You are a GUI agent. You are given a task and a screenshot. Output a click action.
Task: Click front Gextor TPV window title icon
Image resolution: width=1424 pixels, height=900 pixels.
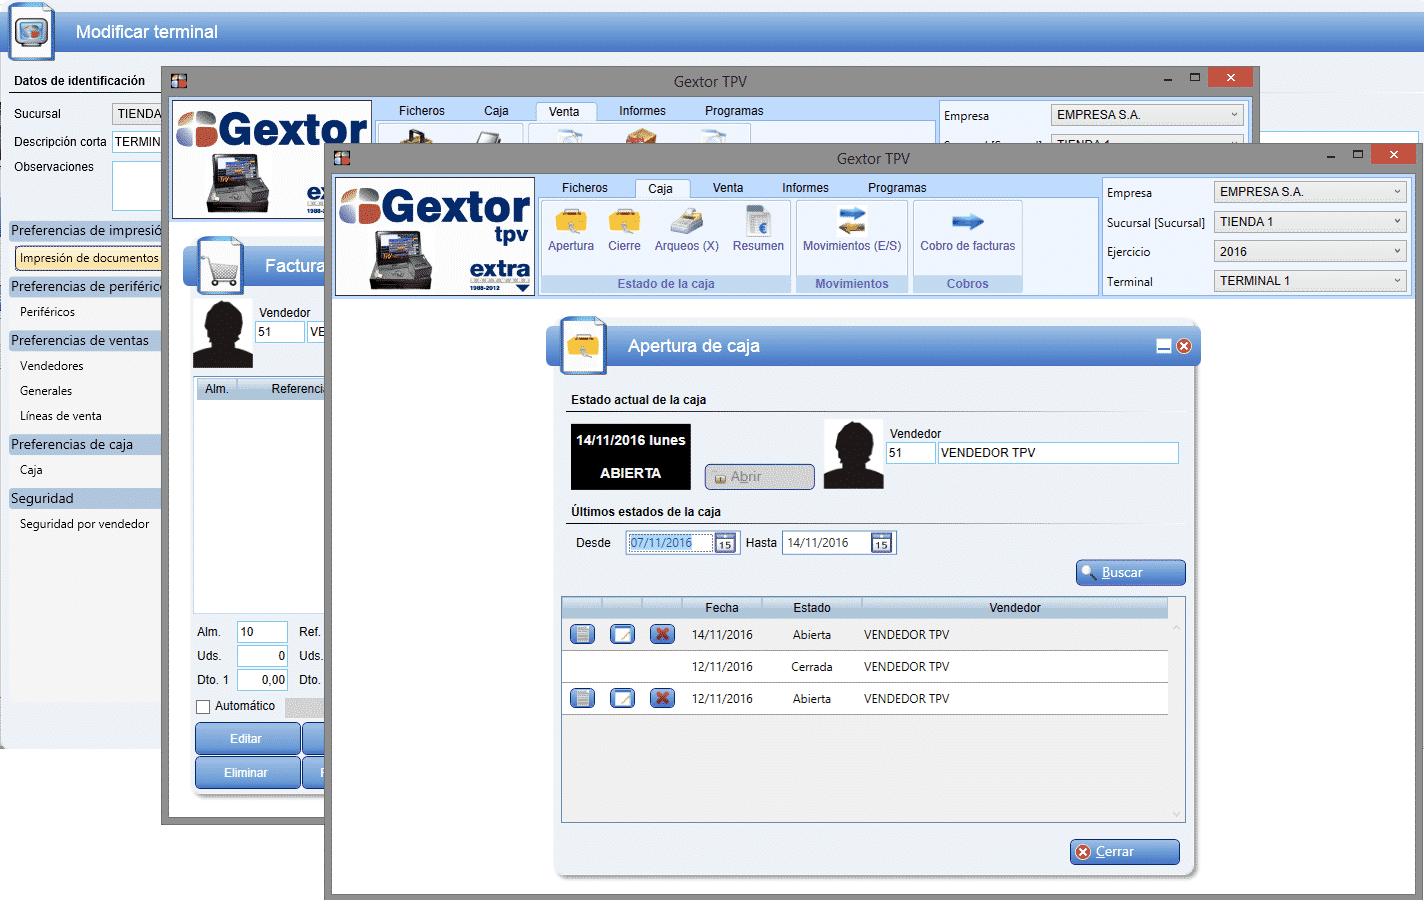tap(342, 158)
